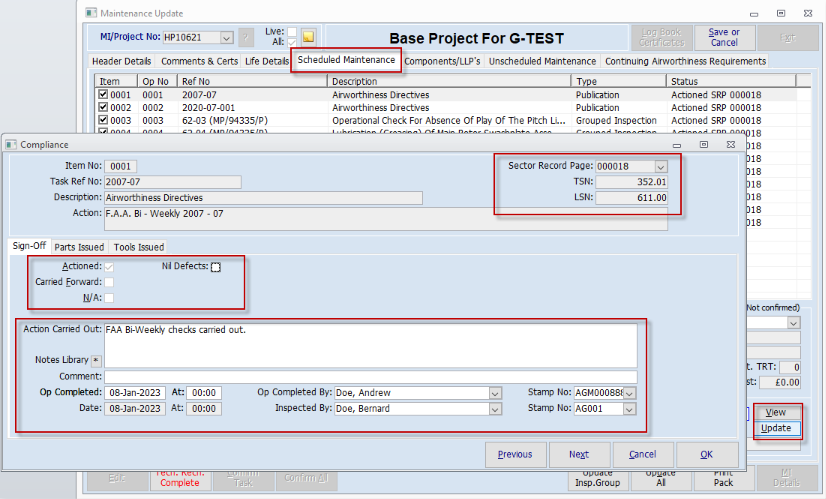Viewport: 826px width, 499px height.
Task: Open the Notes Library asterisk button
Action: 96,358
